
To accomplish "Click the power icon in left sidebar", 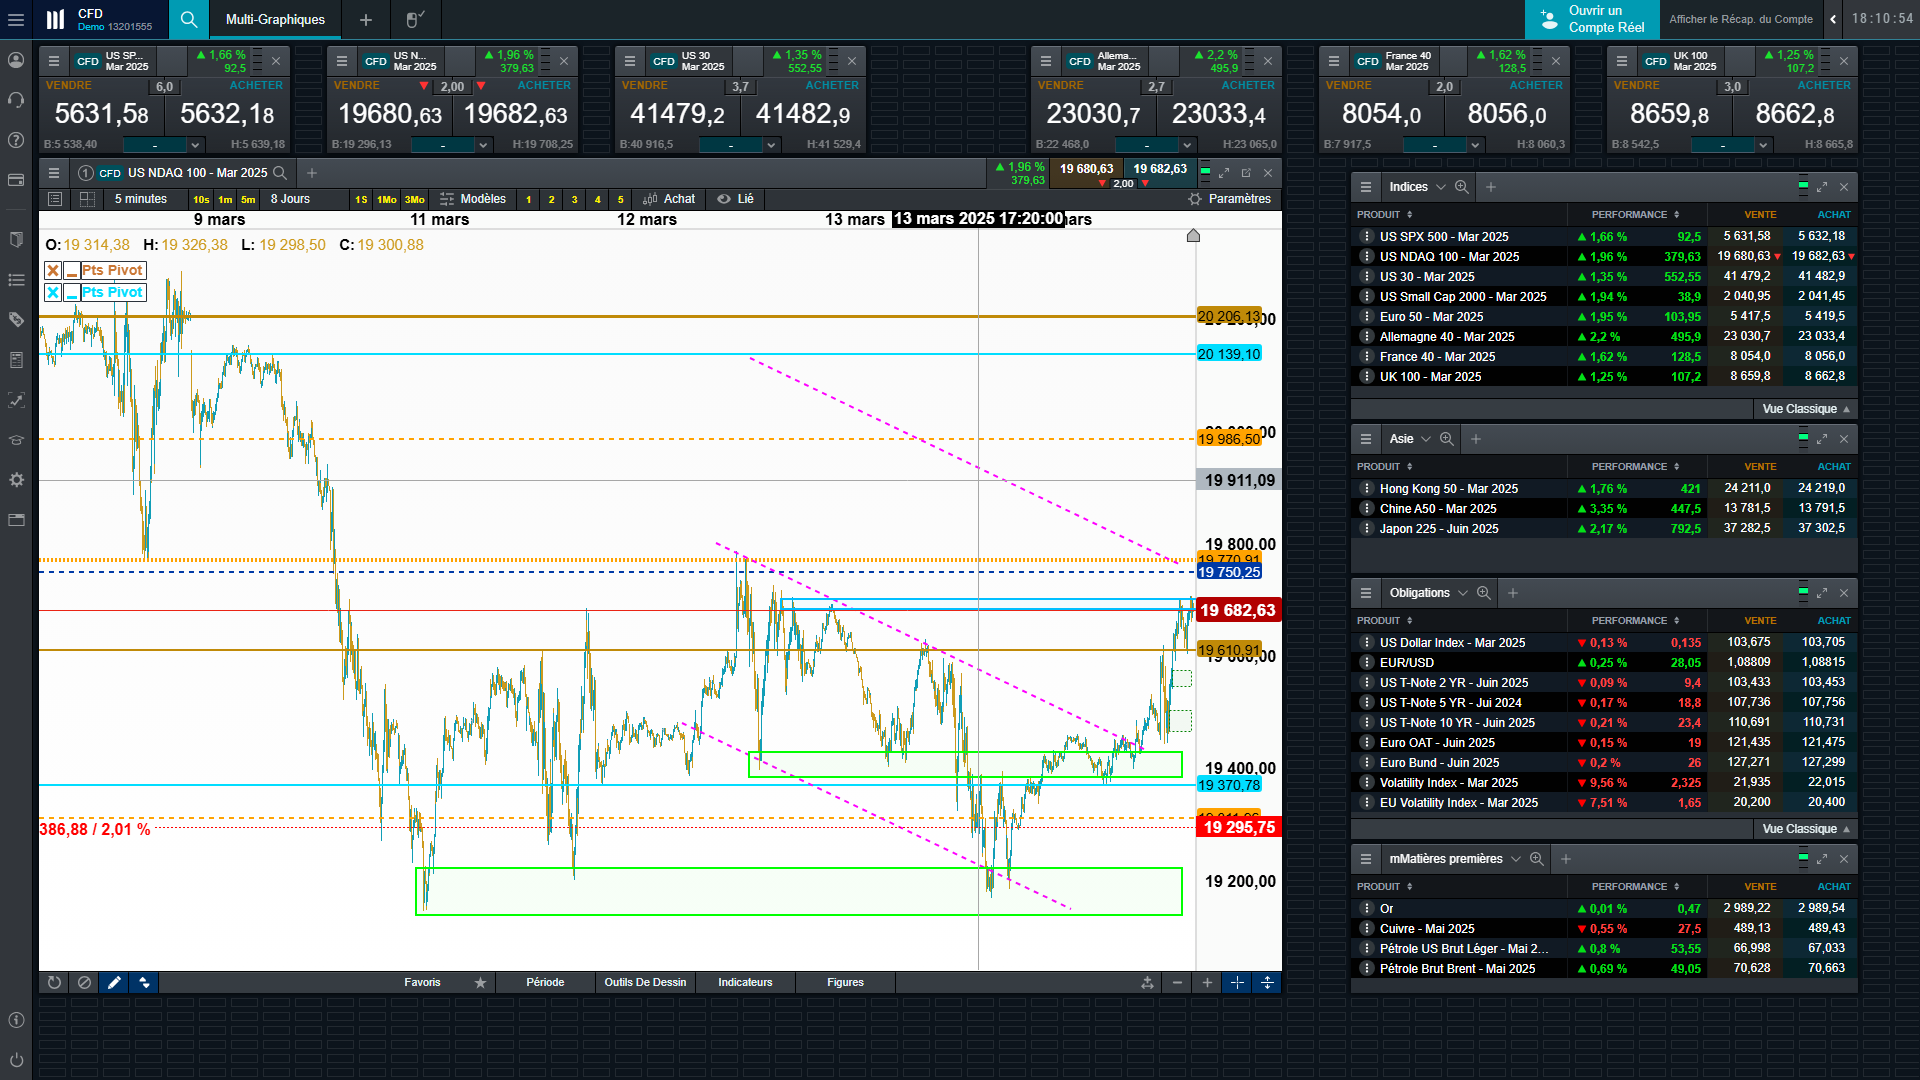I will 16,1060.
